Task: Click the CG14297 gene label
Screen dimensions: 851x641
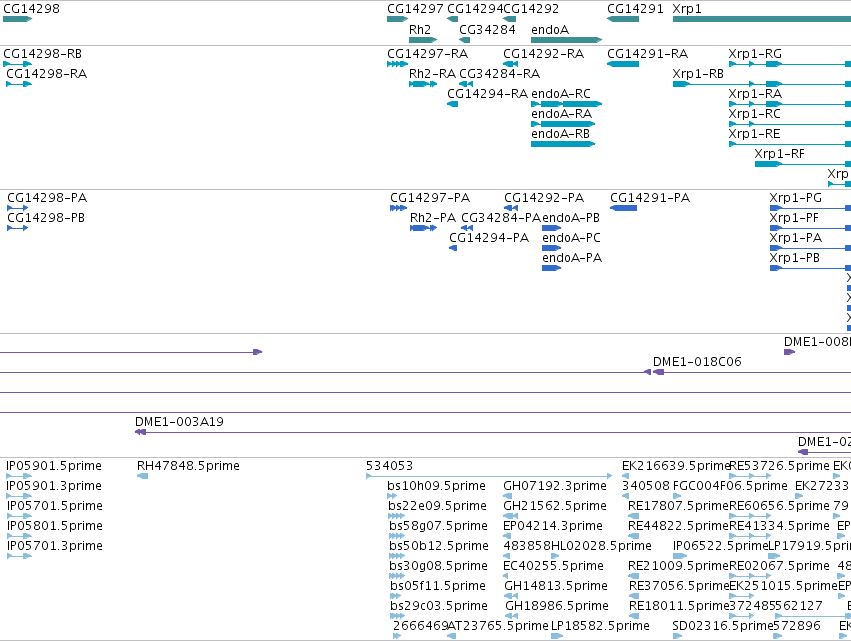Action: [415, 9]
